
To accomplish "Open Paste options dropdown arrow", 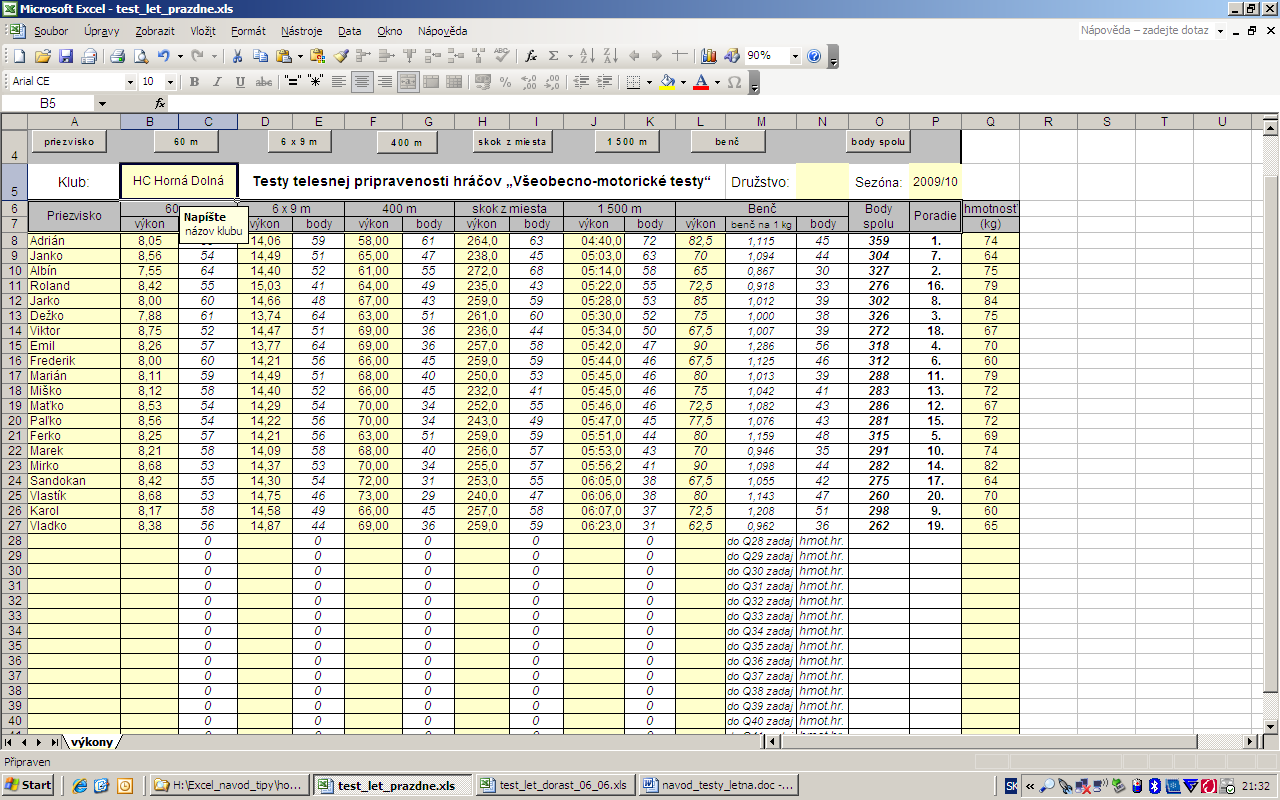I will [298, 56].
